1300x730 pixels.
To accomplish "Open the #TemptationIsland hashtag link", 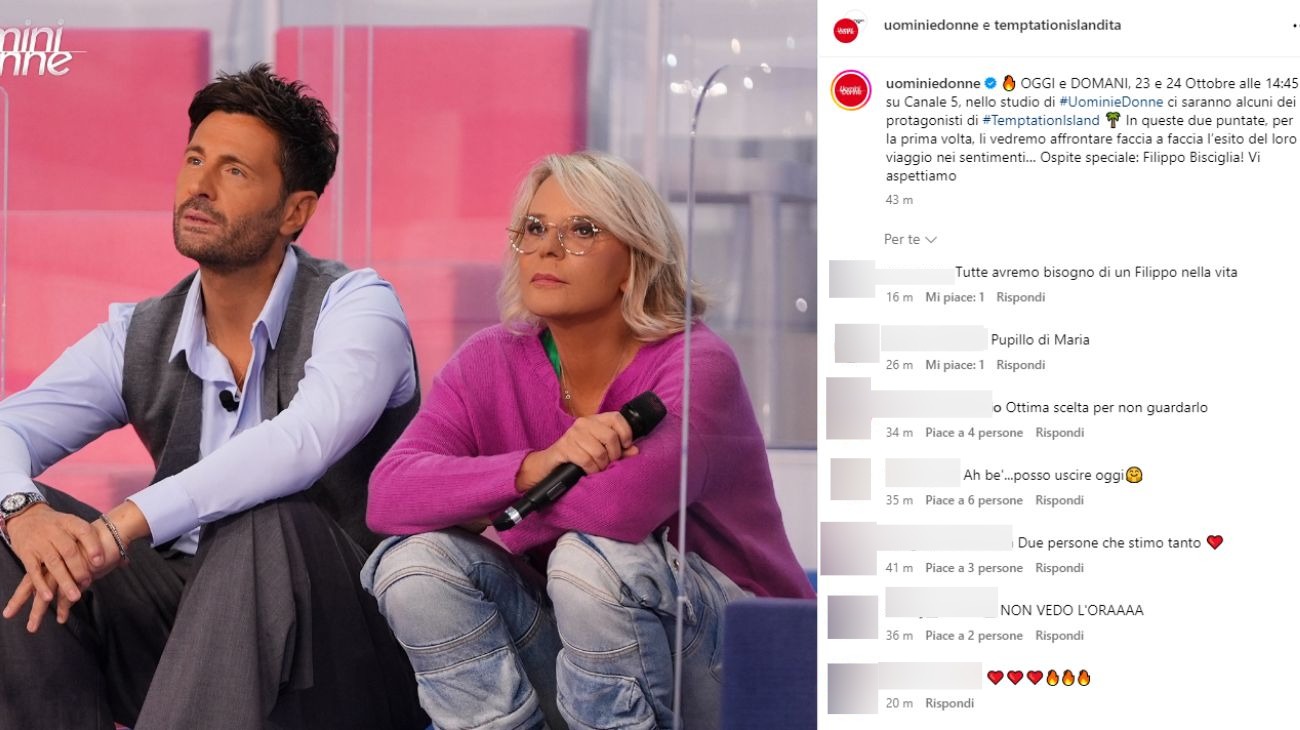I will pos(1040,120).
